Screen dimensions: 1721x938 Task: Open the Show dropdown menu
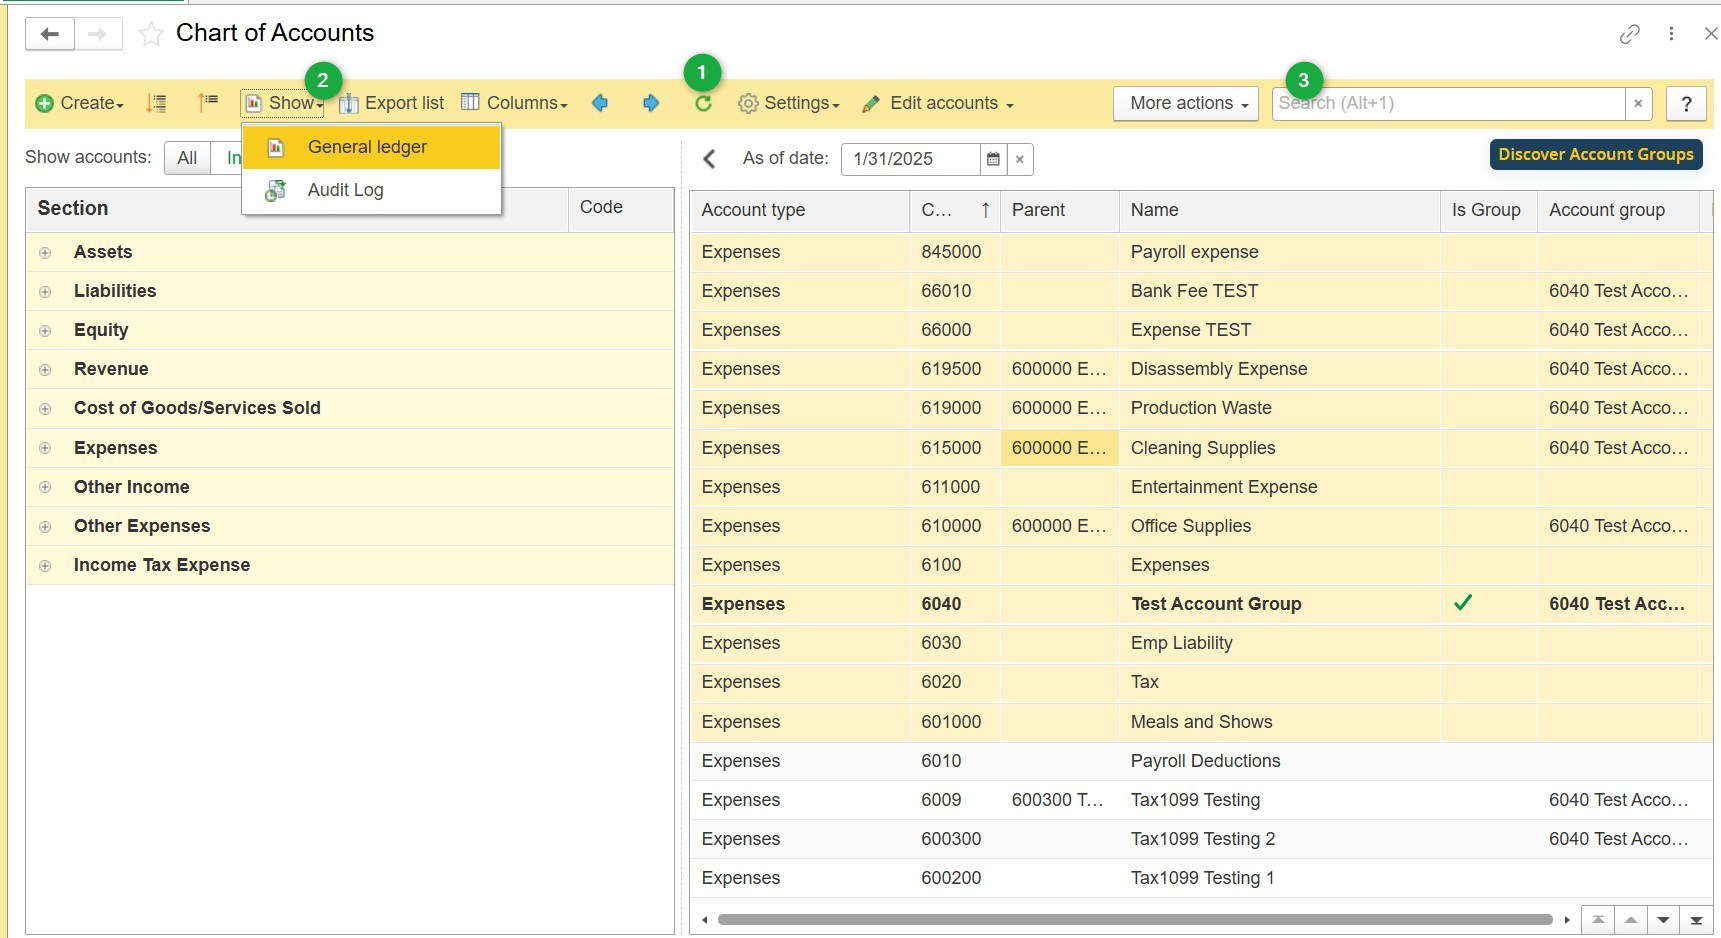pyautogui.click(x=284, y=103)
